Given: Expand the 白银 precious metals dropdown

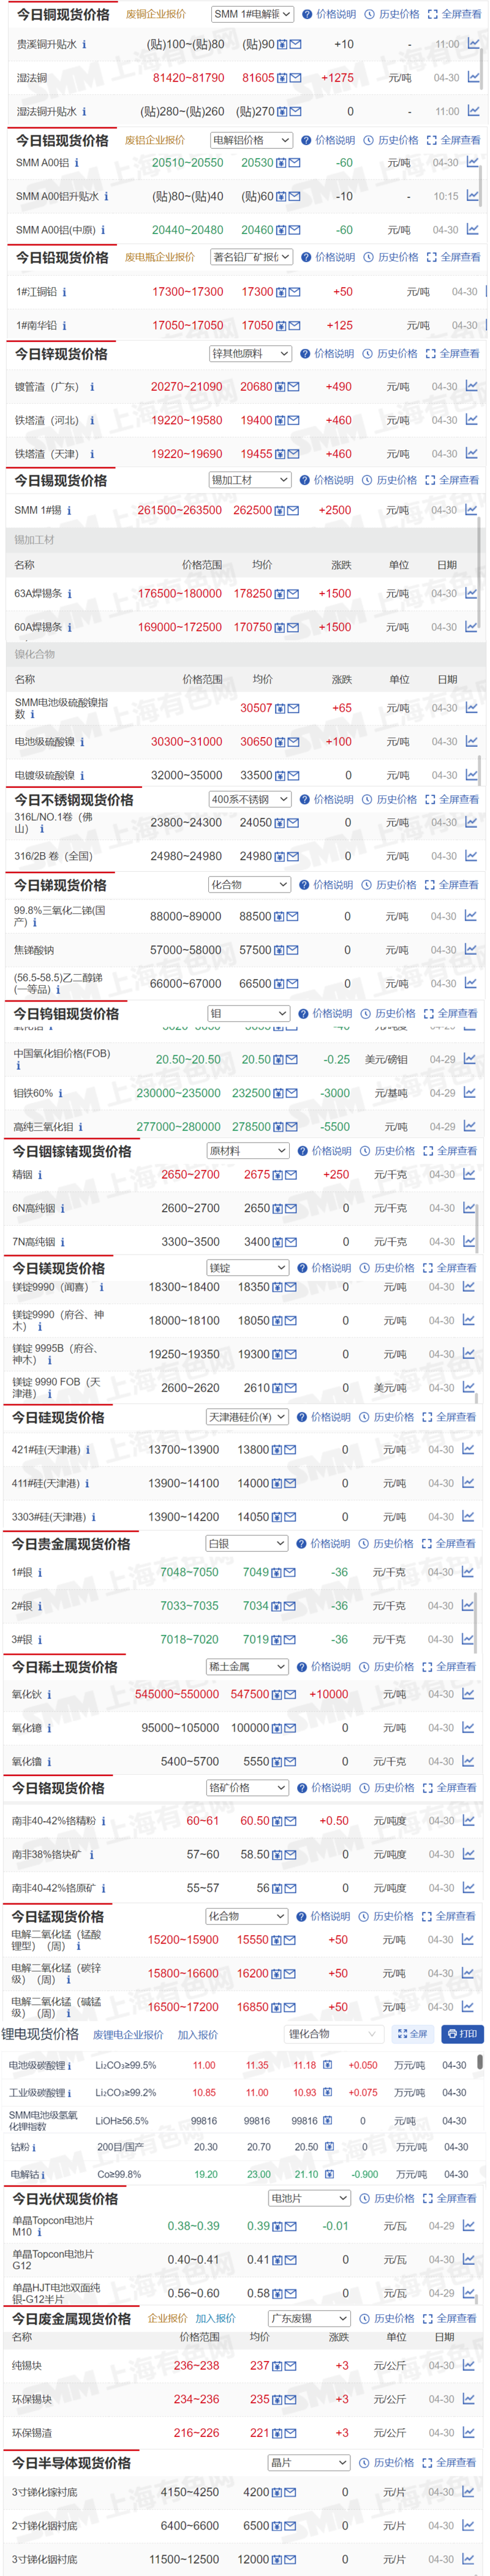Looking at the screenshot, I should coord(247,1543).
